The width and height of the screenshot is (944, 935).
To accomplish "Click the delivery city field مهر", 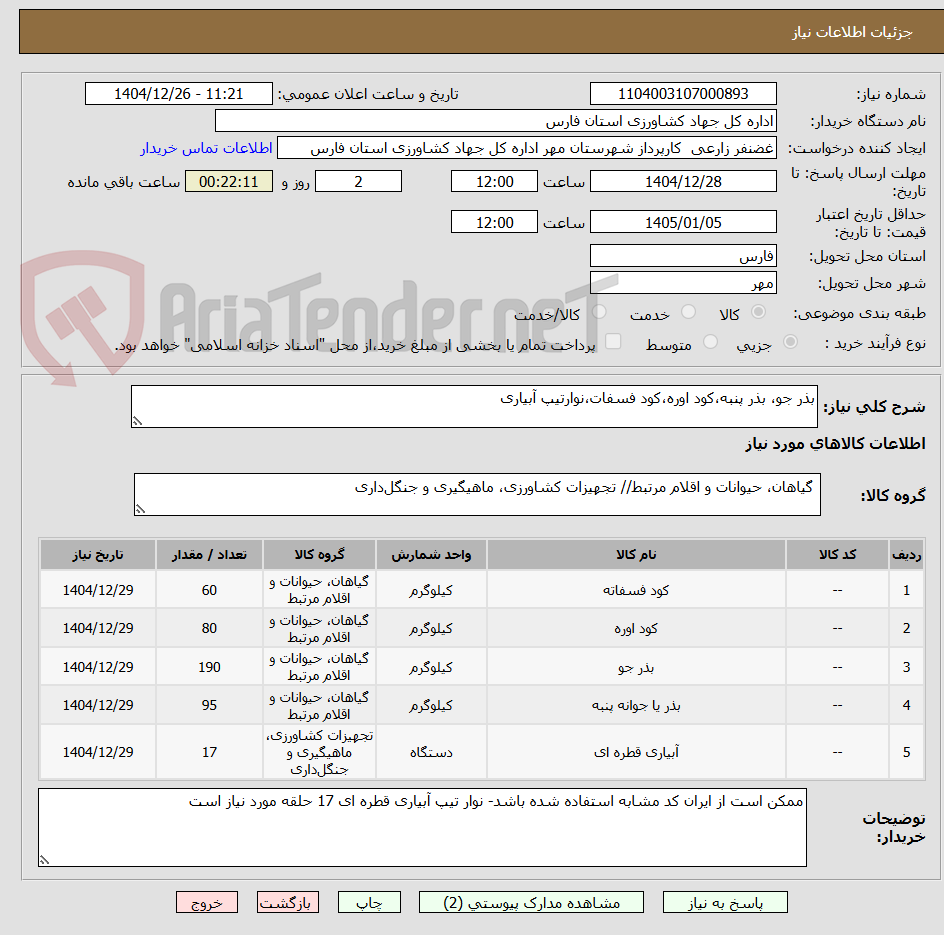I will click(683, 283).
